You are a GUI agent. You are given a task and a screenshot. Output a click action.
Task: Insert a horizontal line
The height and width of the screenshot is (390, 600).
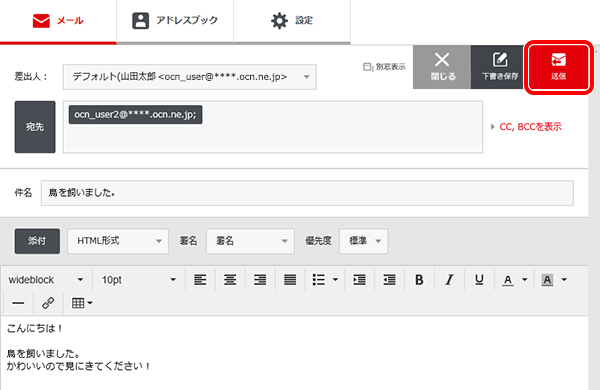click(18, 303)
